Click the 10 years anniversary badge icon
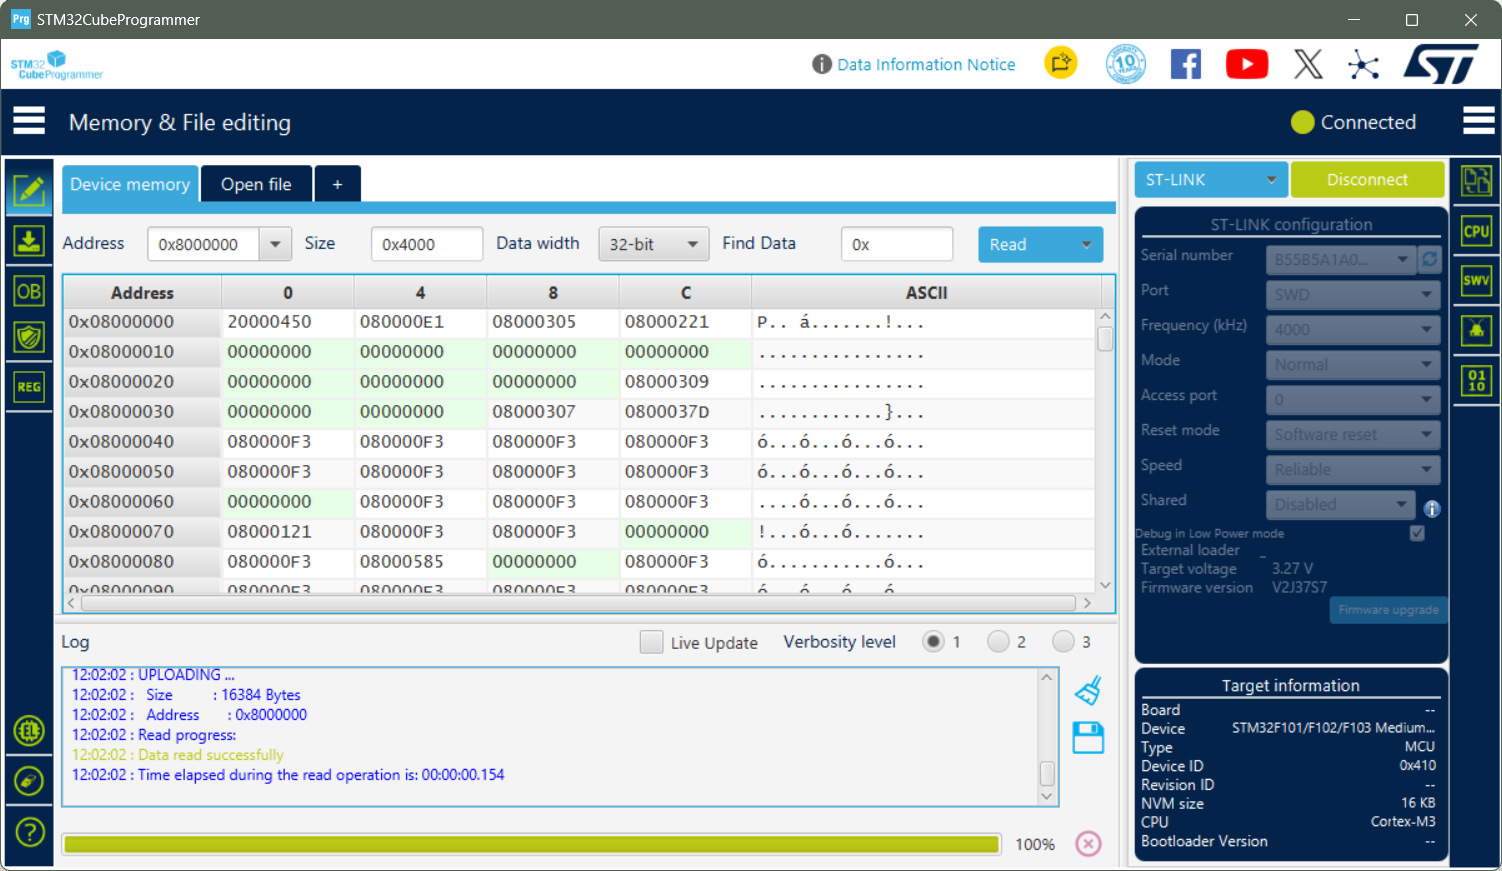 click(1126, 64)
